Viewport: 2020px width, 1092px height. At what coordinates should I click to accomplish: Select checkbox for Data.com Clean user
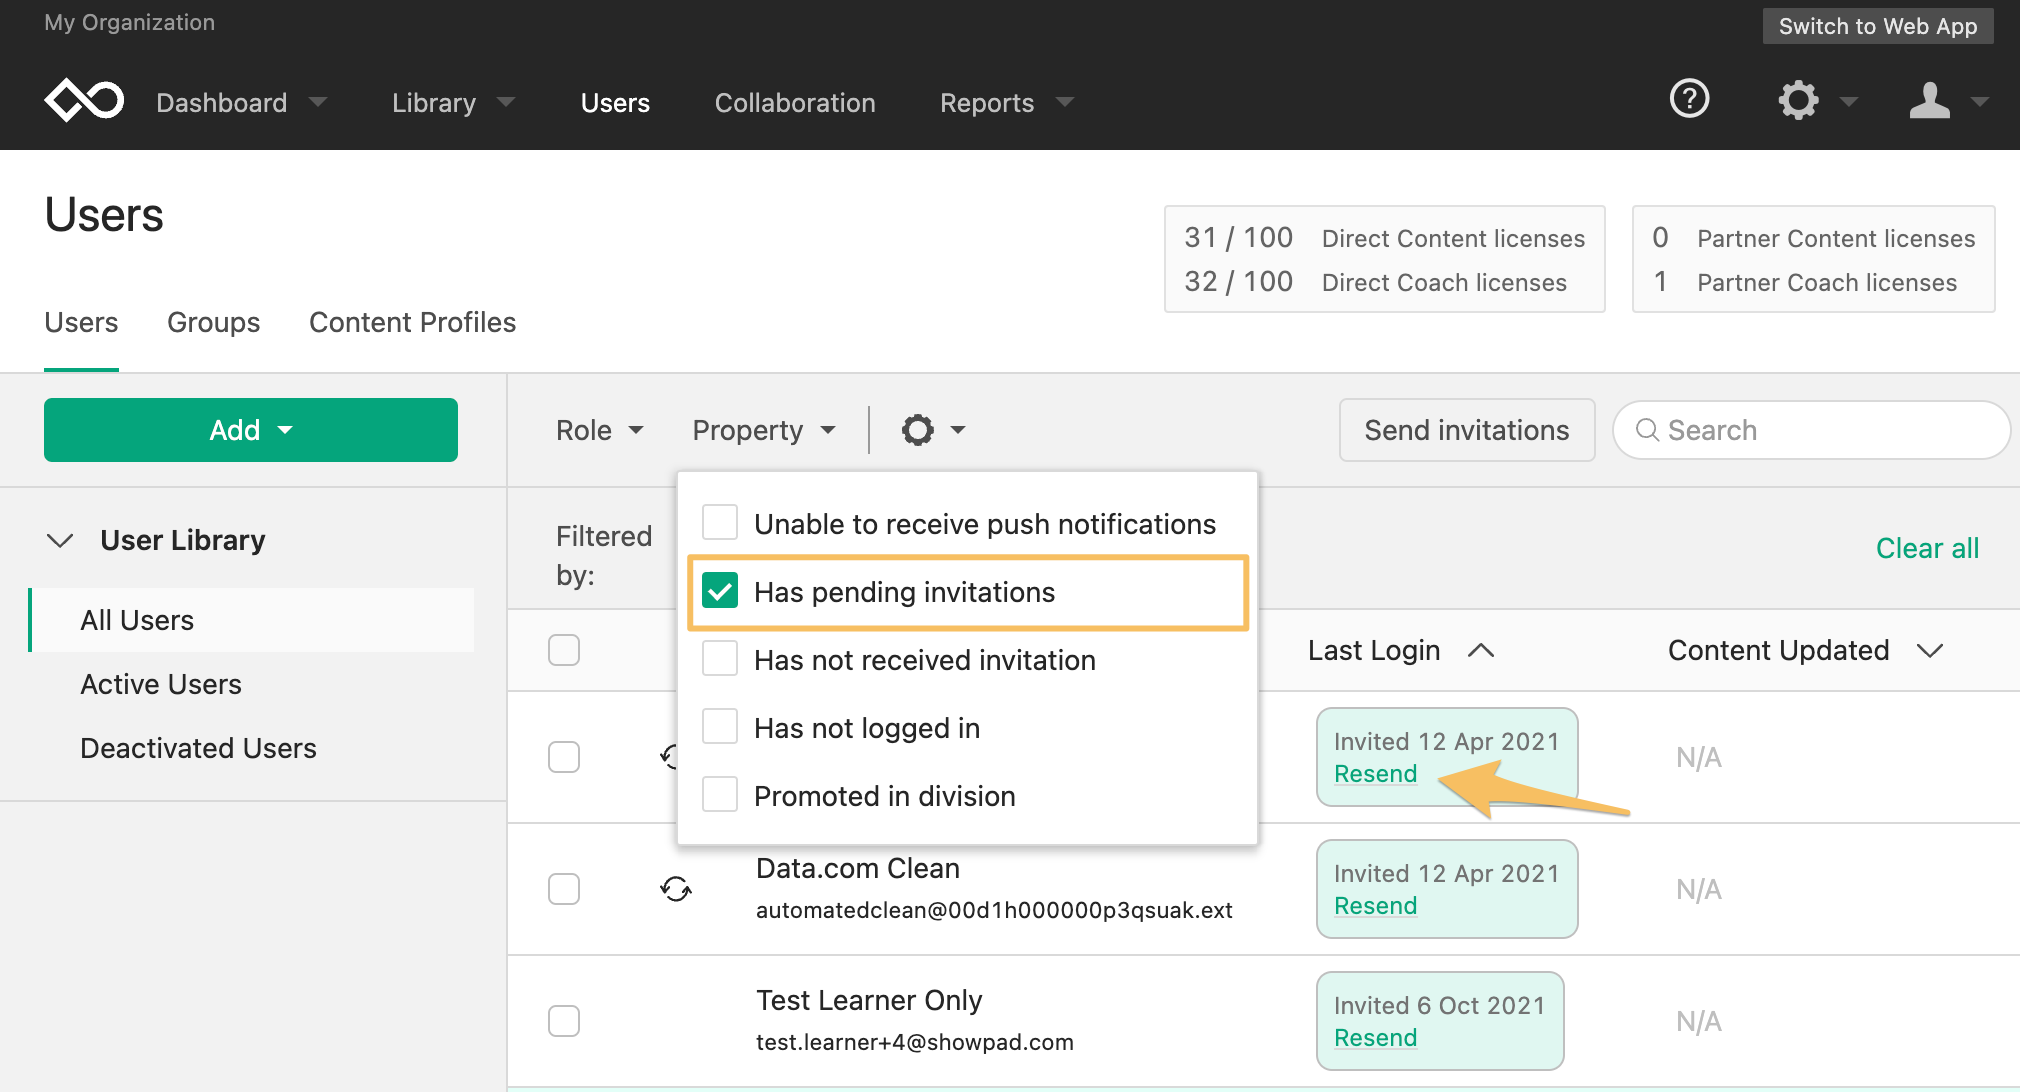pos(564,889)
